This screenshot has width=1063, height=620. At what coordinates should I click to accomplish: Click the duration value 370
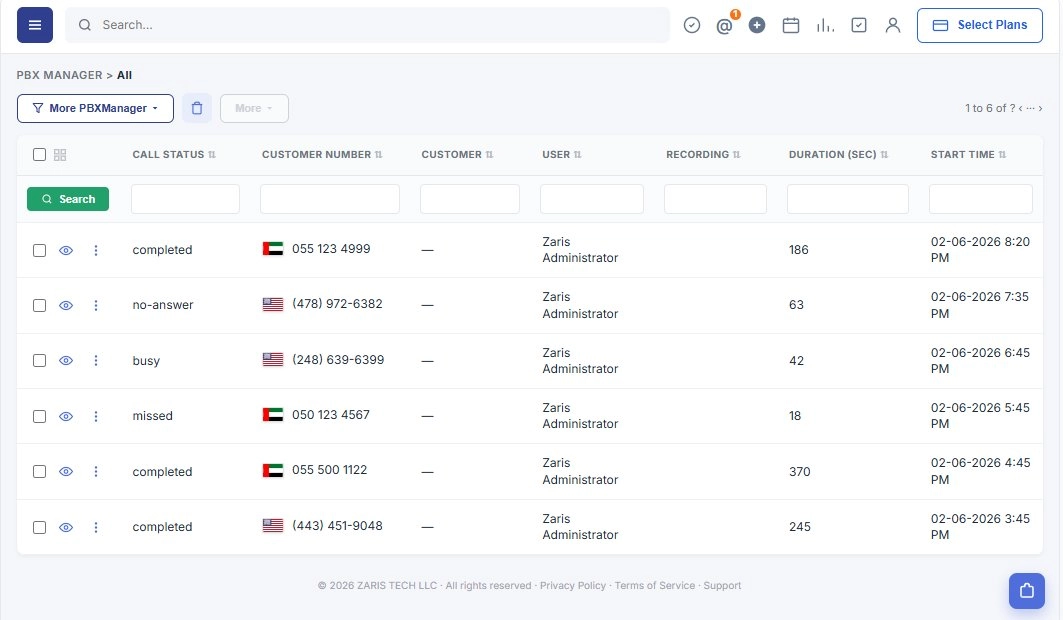(799, 472)
